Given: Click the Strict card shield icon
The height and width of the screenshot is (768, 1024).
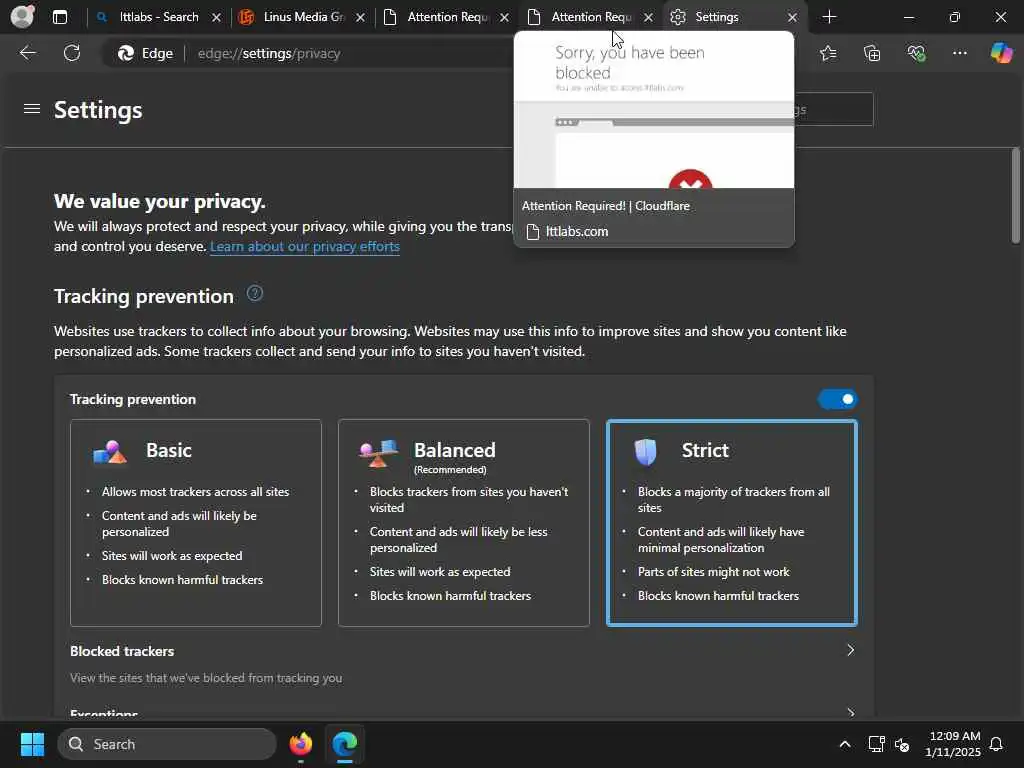Looking at the screenshot, I should coord(645,452).
